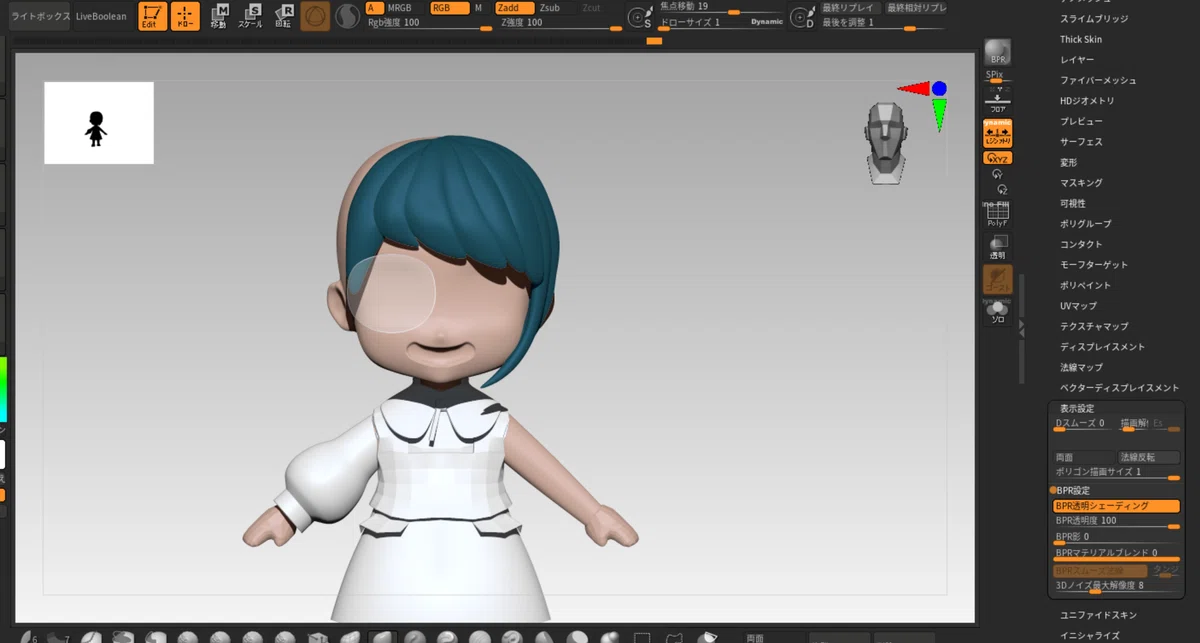Image resolution: width=1200 pixels, height=643 pixels.
Task: Adjust 3Dノイズ最大解像度 slider
Action: [x=1117, y=586]
